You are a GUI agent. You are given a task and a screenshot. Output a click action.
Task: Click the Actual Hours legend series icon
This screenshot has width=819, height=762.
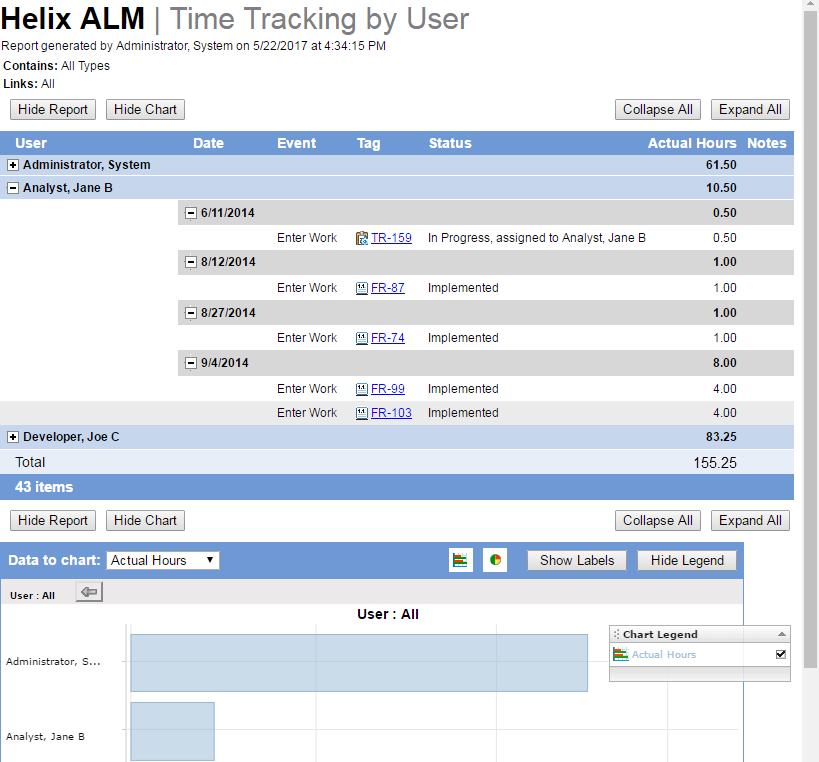(x=620, y=655)
